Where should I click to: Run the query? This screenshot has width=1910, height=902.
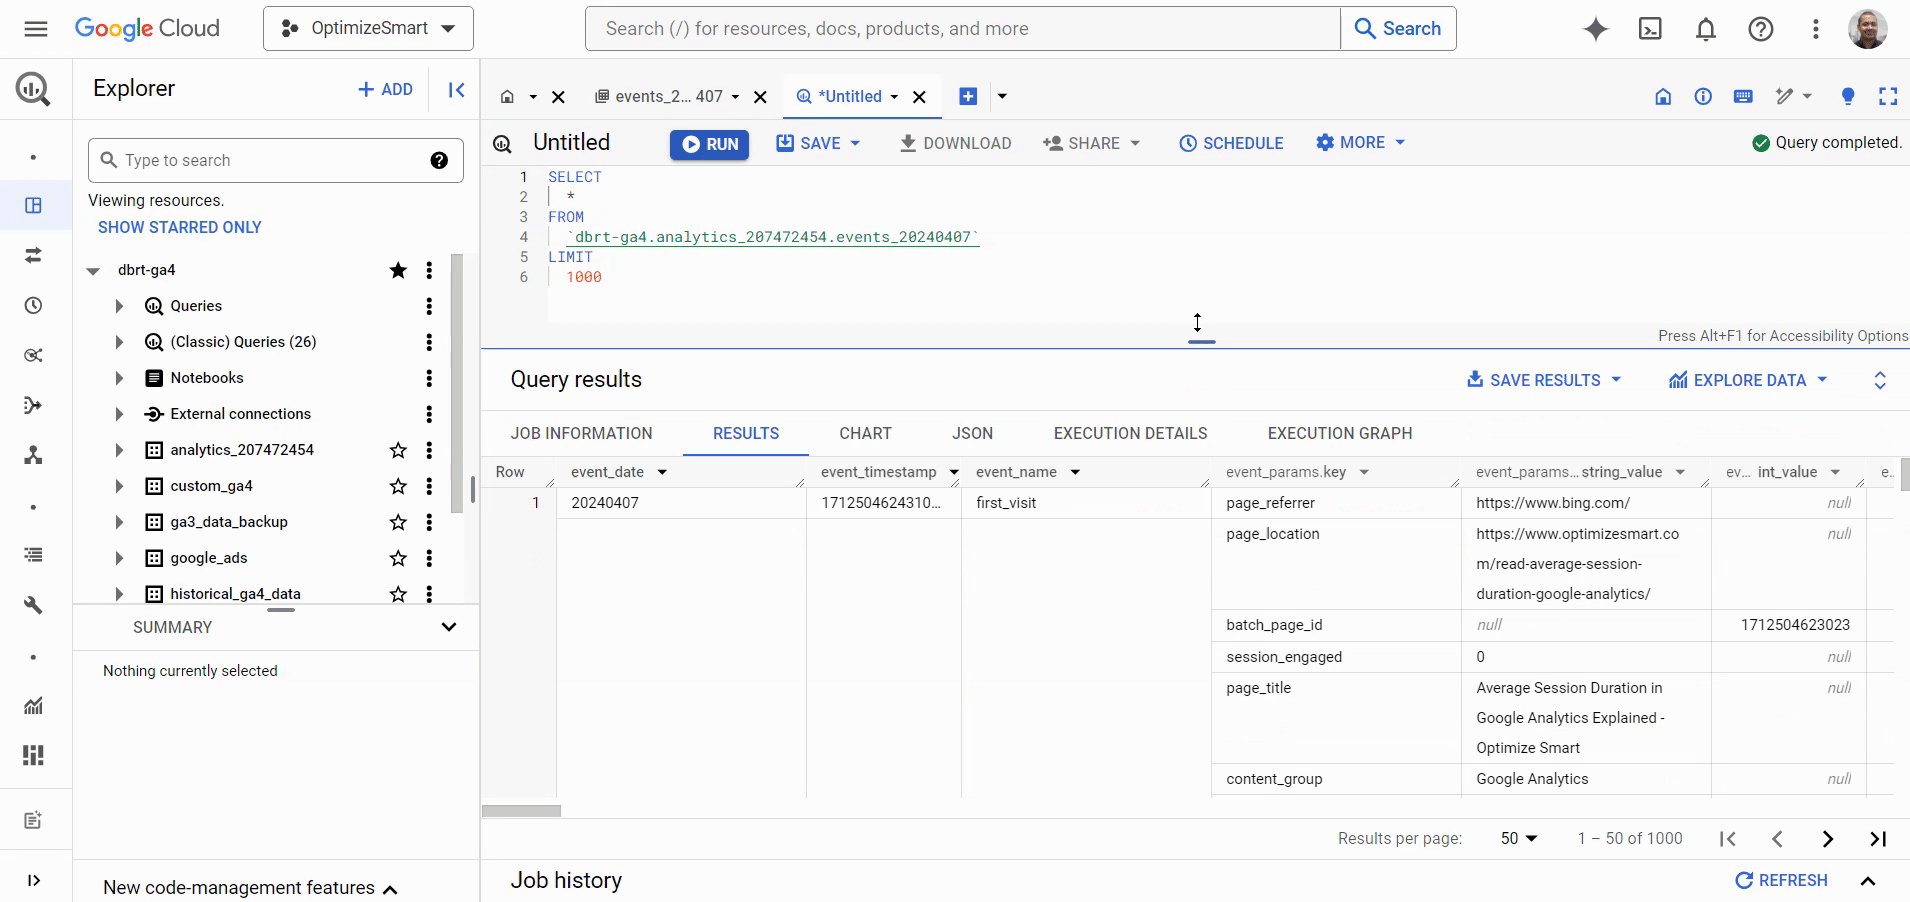[x=710, y=144]
